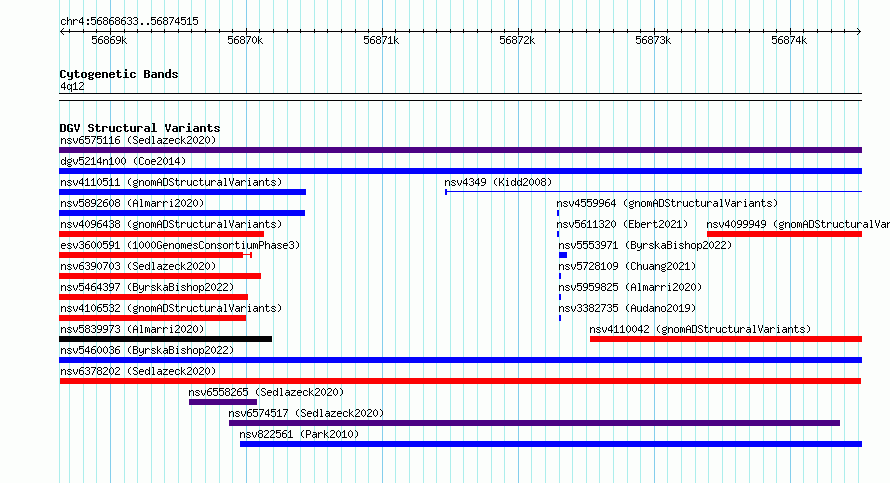Click the 56870k ruler mark
This screenshot has height=483, width=890.
pyautogui.click(x=245, y=40)
